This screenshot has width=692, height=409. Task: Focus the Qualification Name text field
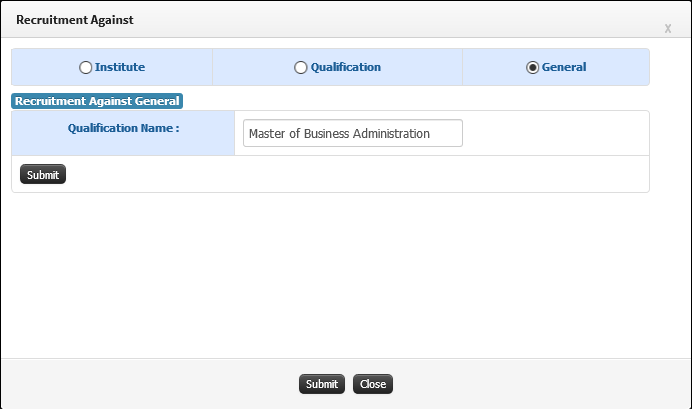tap(353, 133)
